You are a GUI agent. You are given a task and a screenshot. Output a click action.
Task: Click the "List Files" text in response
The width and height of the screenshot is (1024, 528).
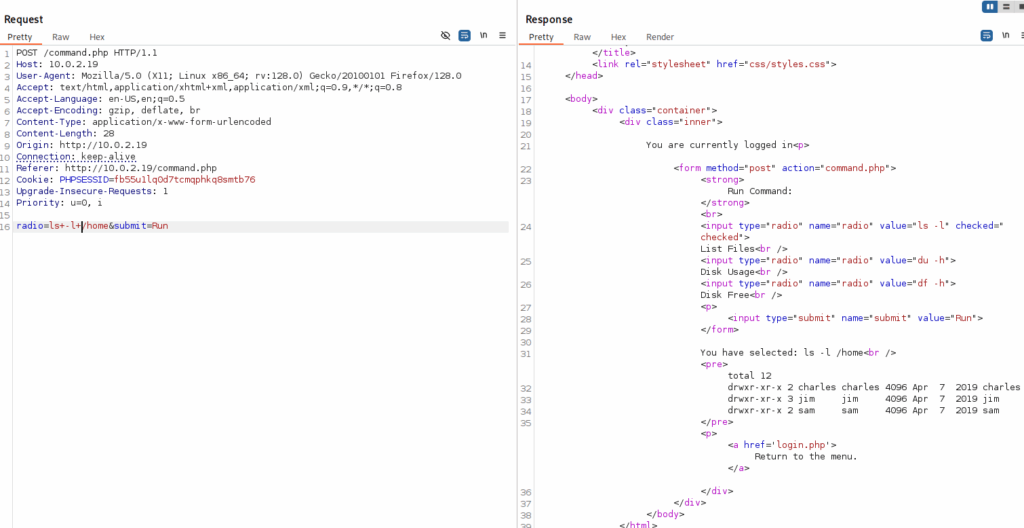pyautogui.click(x=728, y=249)
